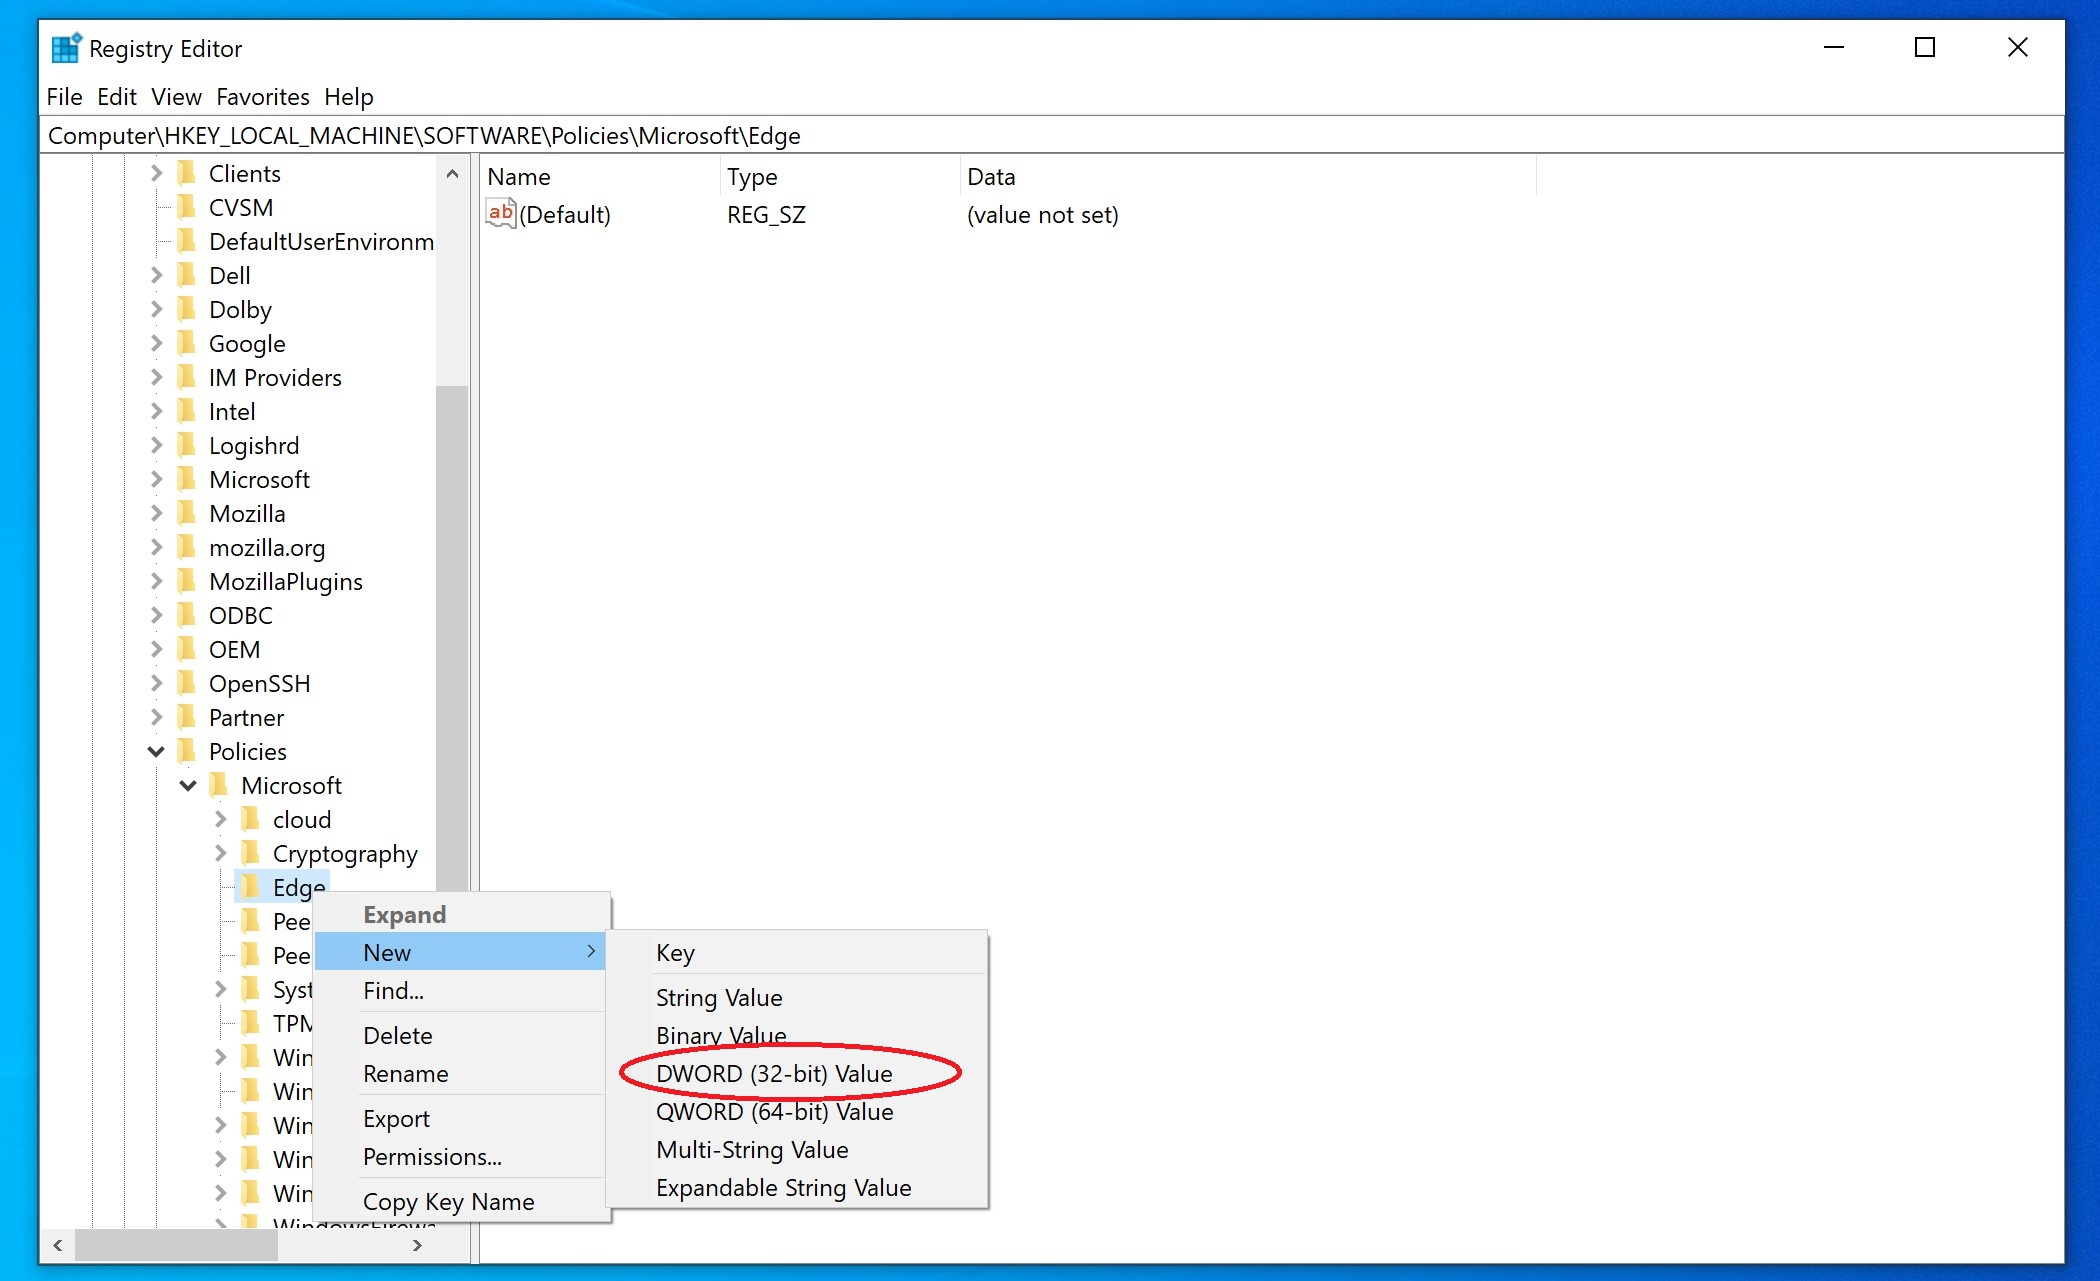Click the registry path address bar
Screen dimensions: 2100x1281
1051,135
